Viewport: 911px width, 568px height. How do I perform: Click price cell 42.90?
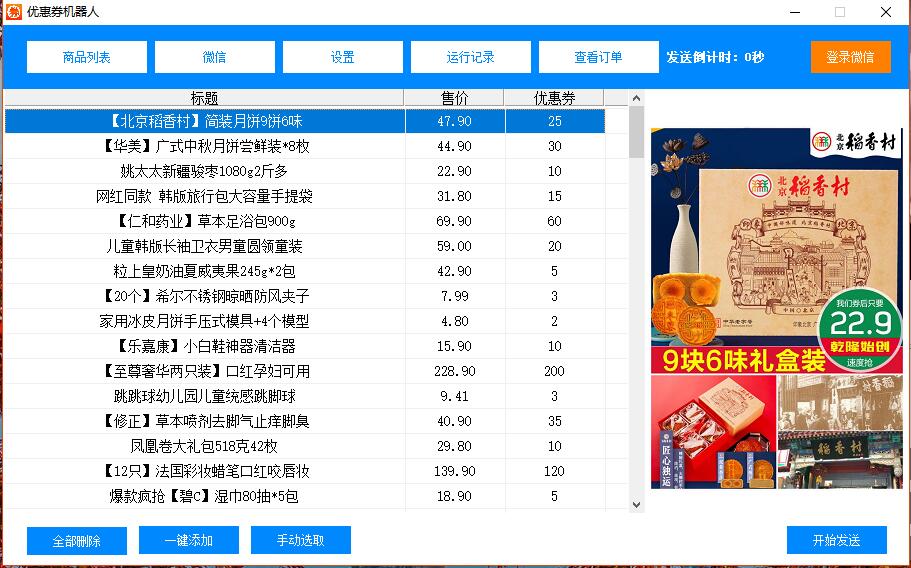[x=455, y=271]
